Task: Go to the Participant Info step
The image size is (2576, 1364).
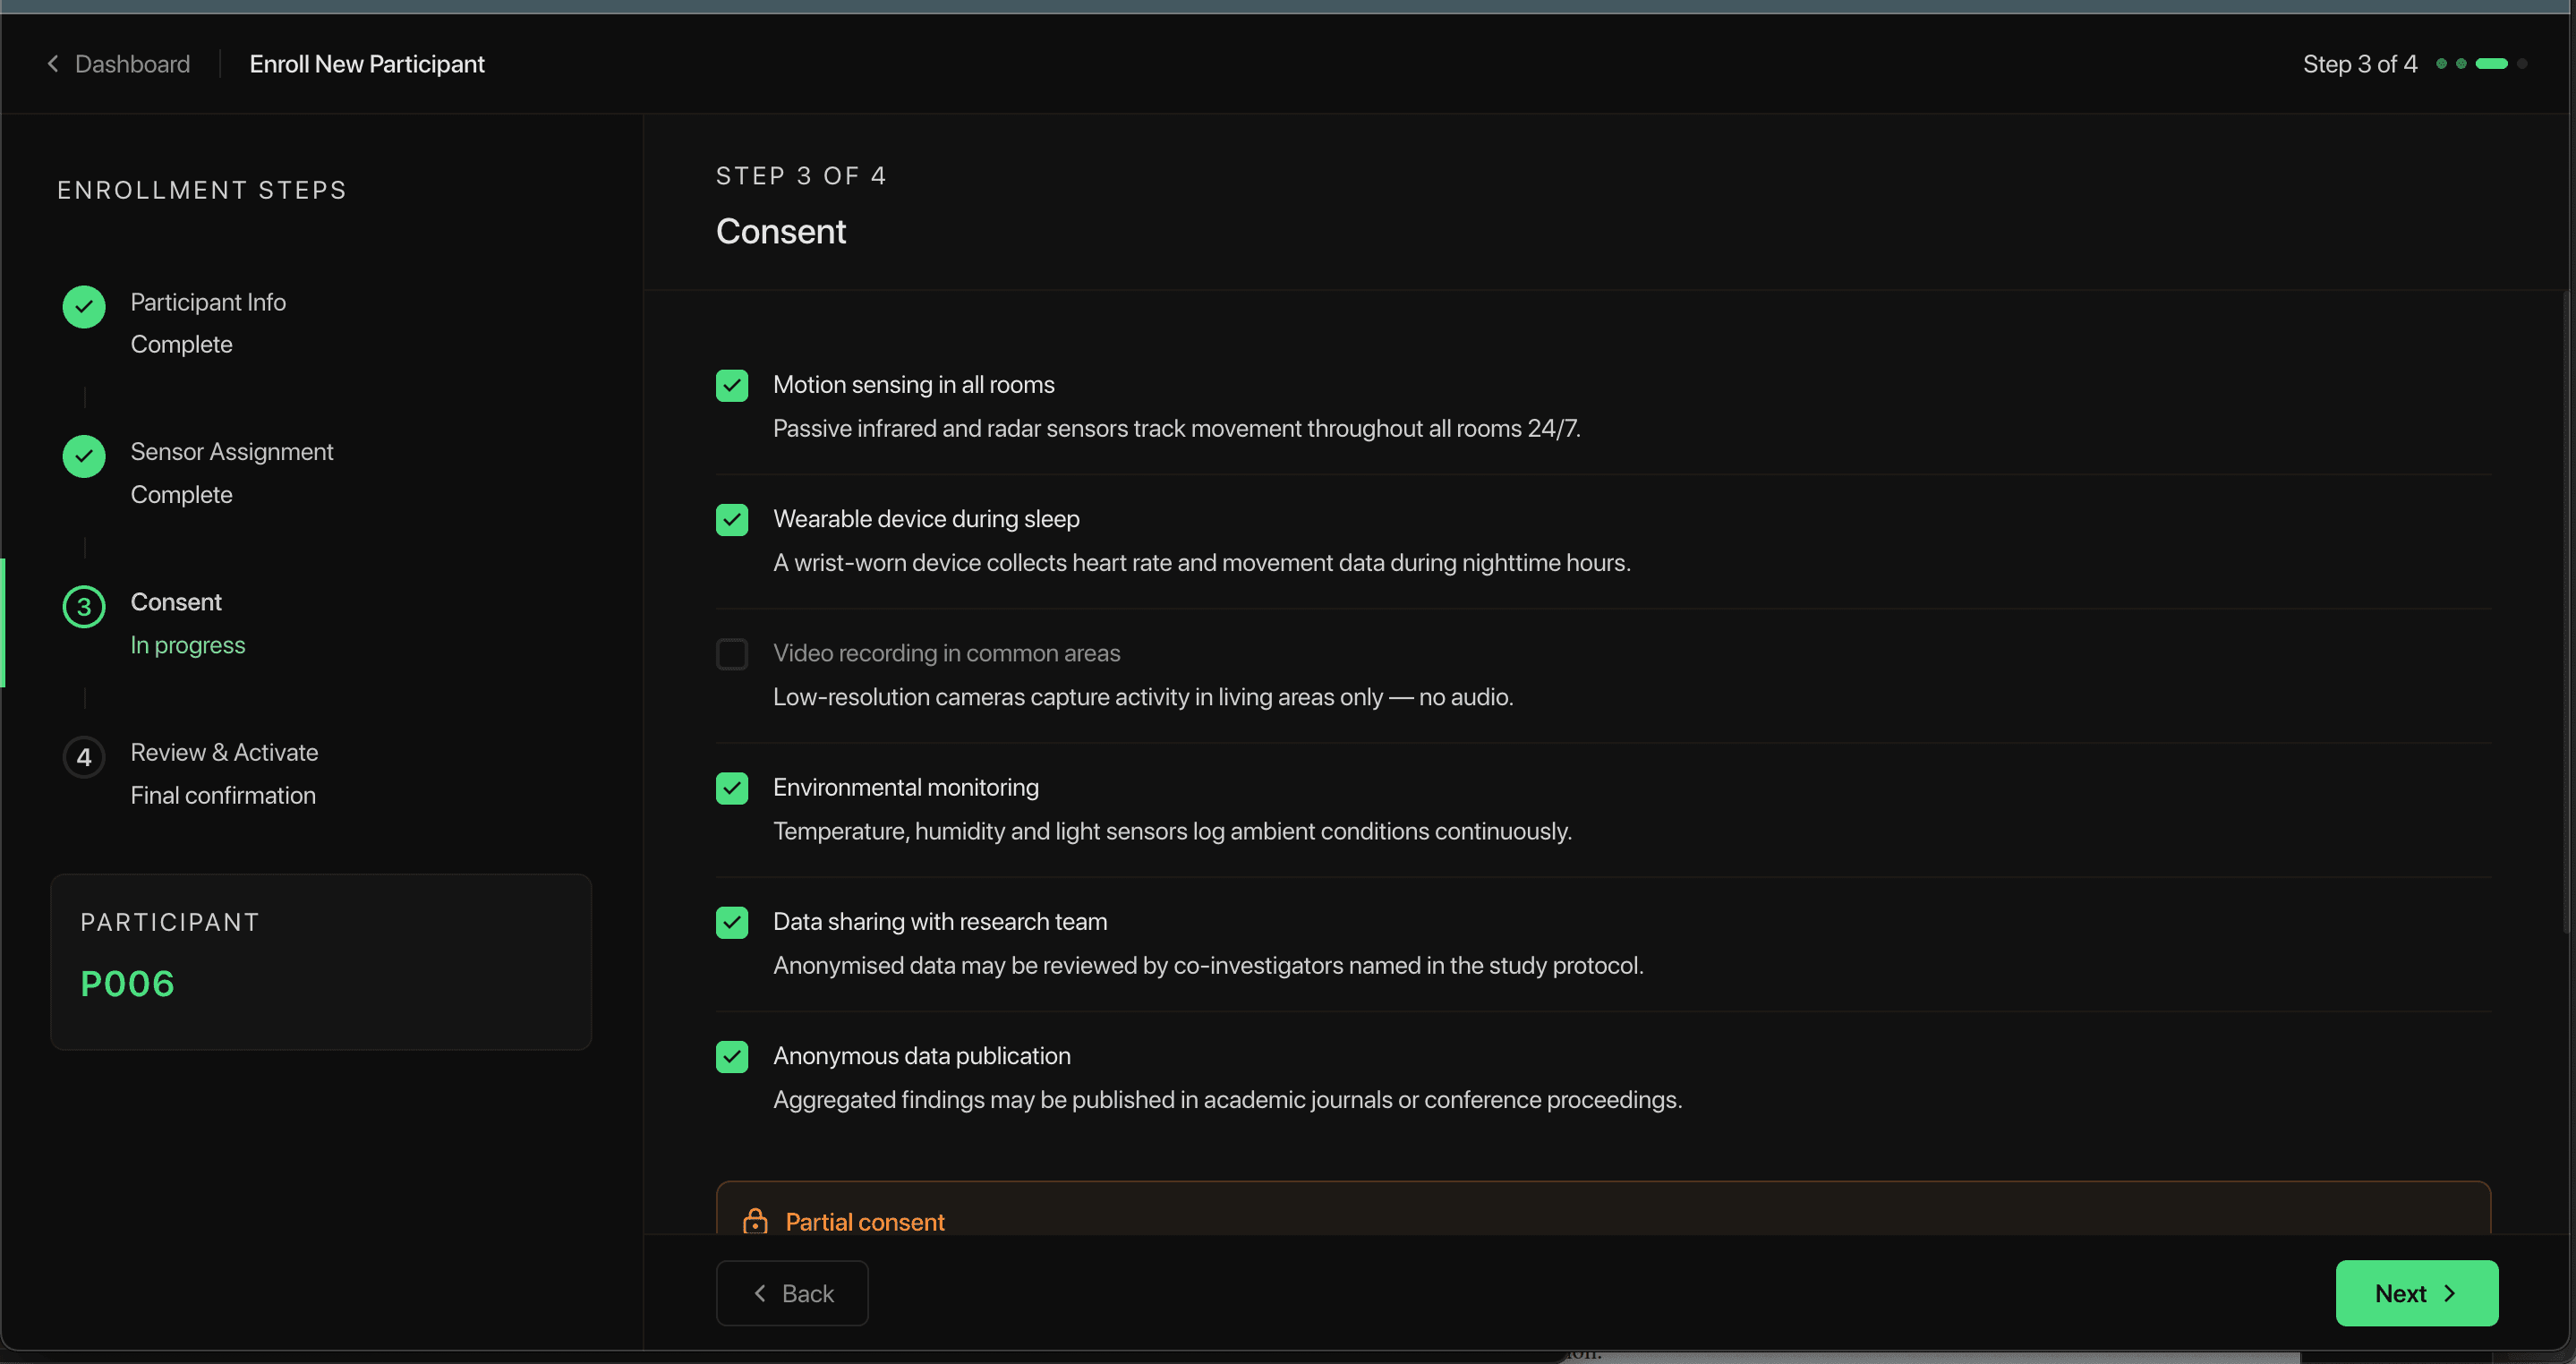Action: tap(208, 302)
